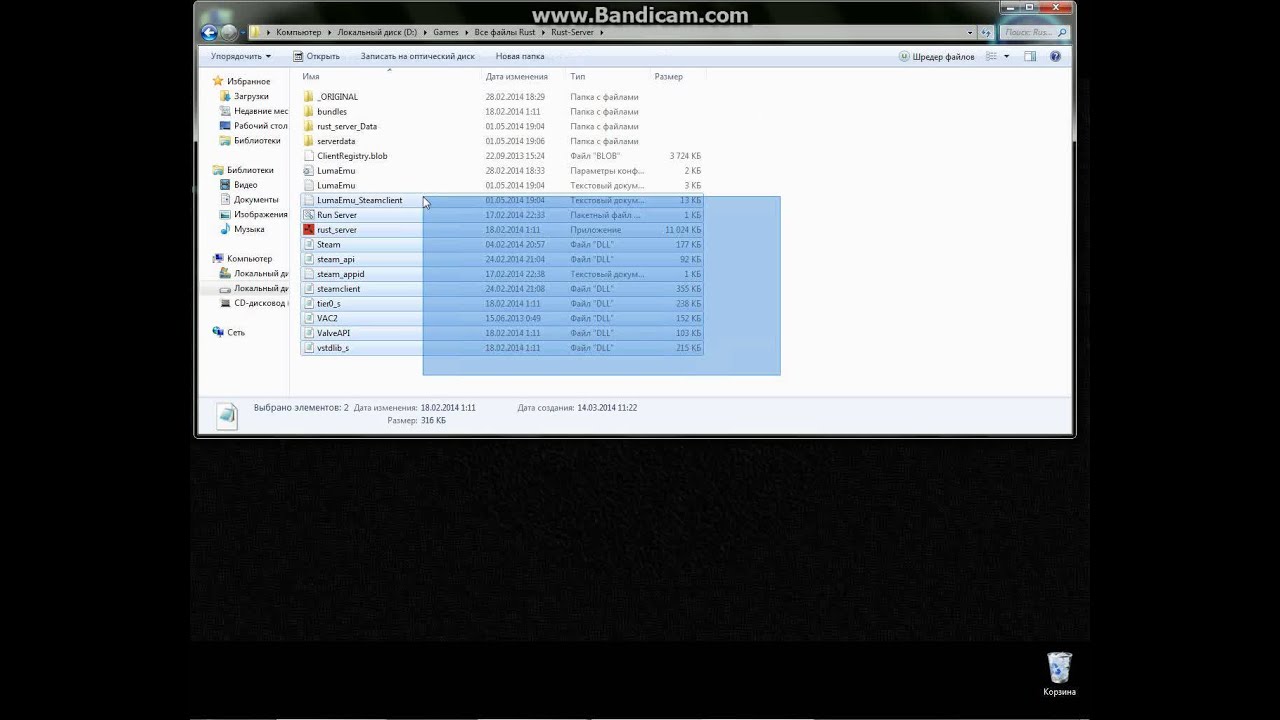Select Компьютер in the address breadcrumb

click(x=299, y=32)
